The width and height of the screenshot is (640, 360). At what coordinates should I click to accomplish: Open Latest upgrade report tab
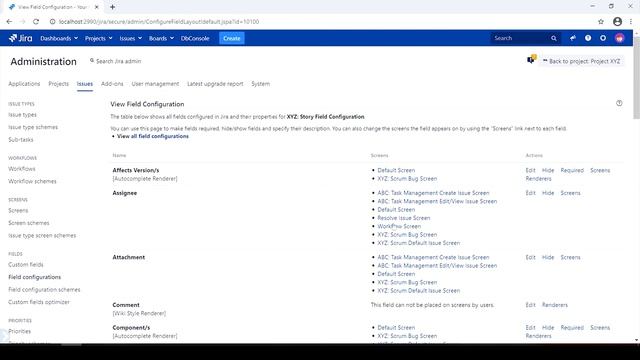point(215,84)
